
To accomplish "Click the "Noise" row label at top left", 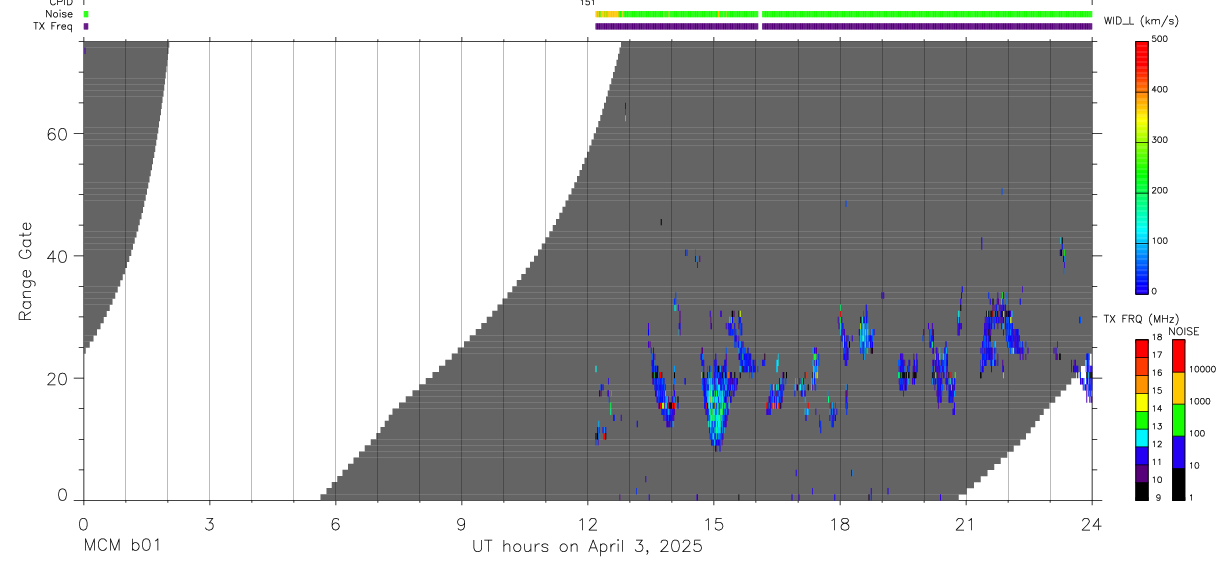I will coord(59,14).
